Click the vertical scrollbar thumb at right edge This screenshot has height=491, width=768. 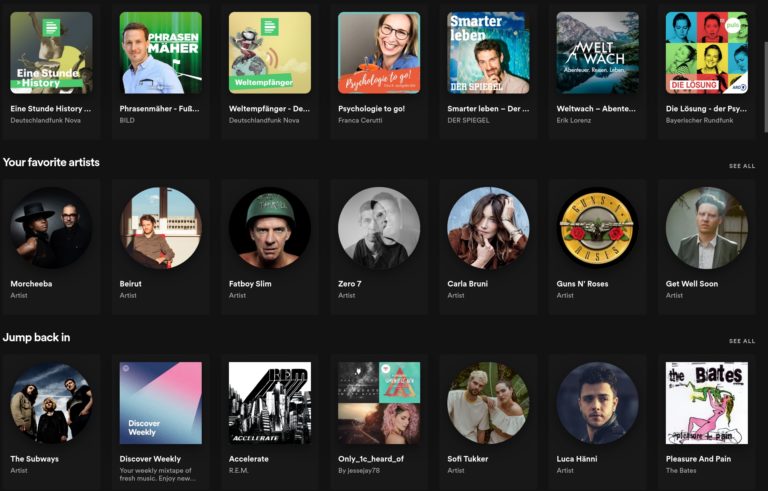pyautogui.click(x=766, y=87)
